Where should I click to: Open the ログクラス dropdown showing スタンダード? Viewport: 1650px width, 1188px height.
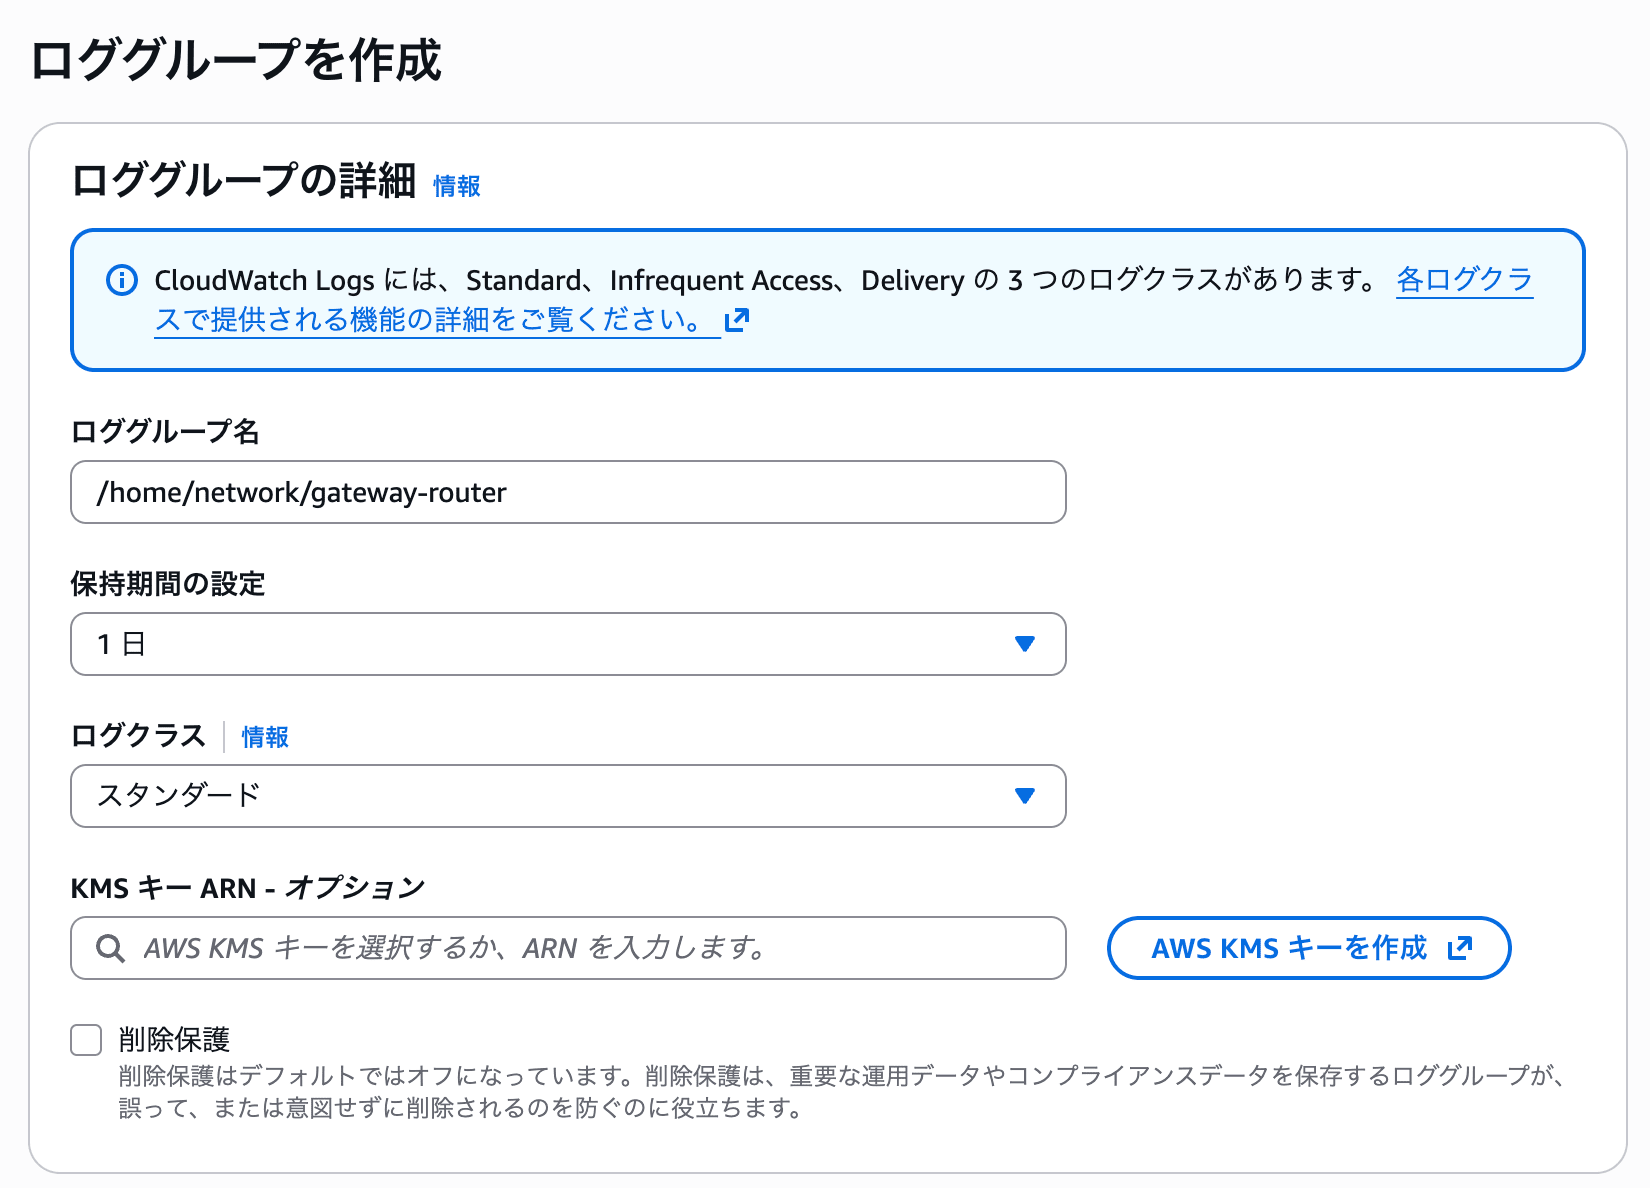click(568, 796)
